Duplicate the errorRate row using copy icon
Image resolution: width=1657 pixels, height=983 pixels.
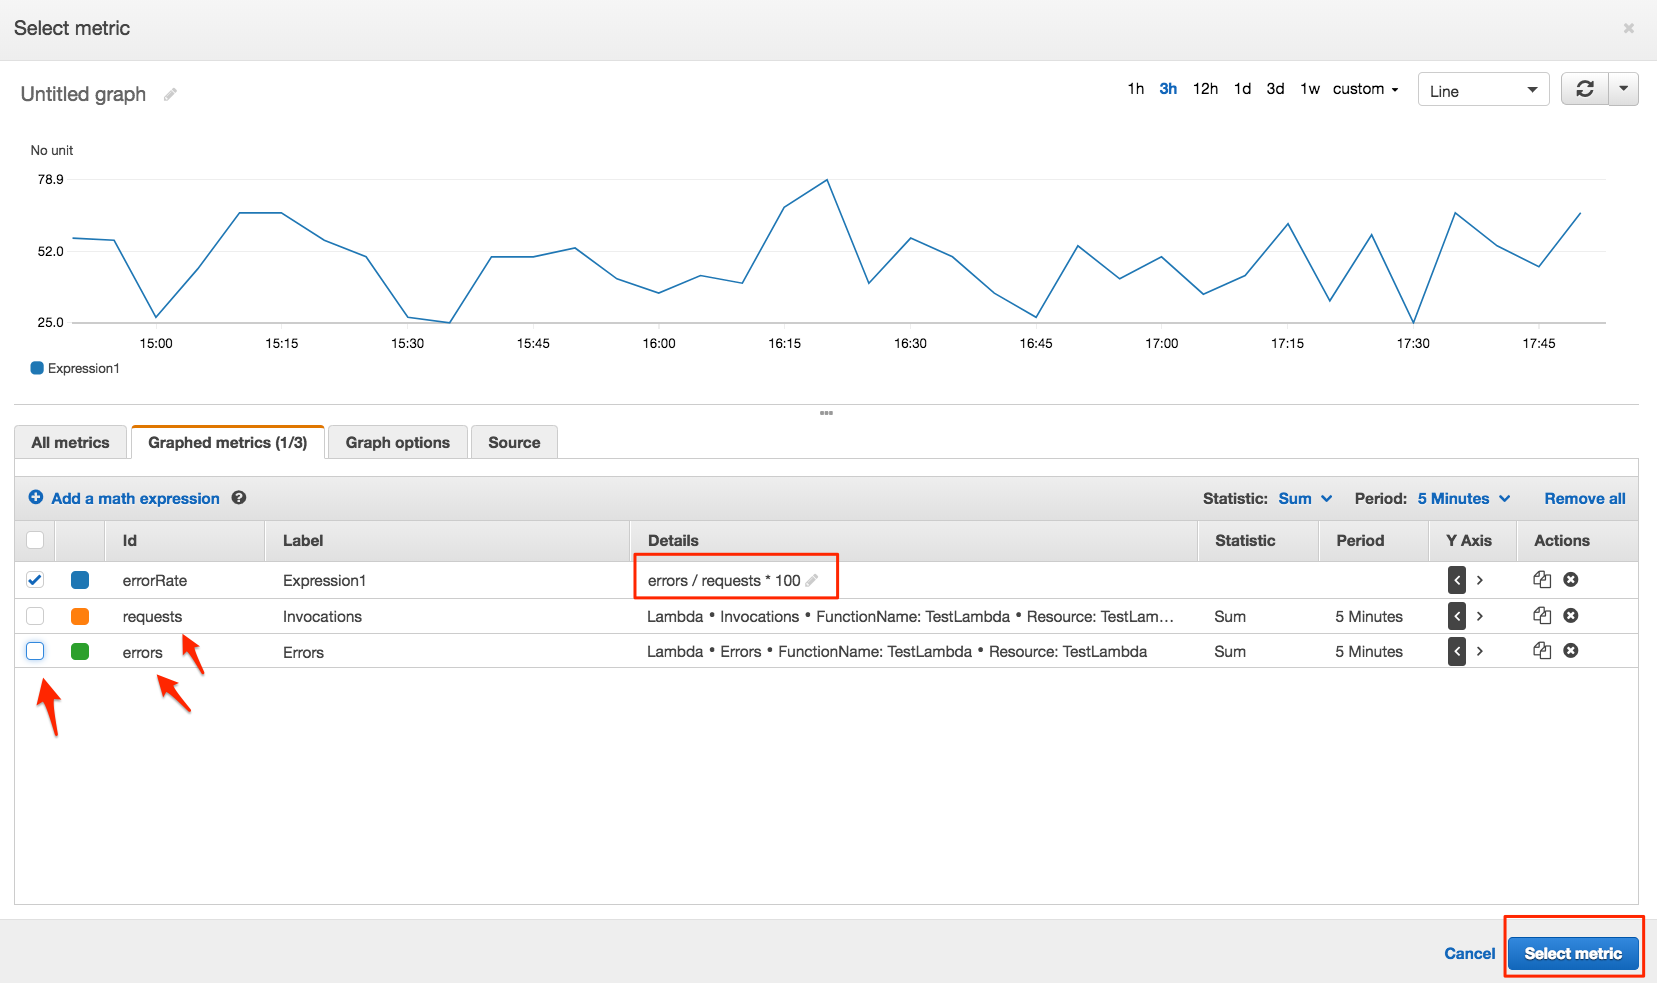click(x=1542, y=580)
